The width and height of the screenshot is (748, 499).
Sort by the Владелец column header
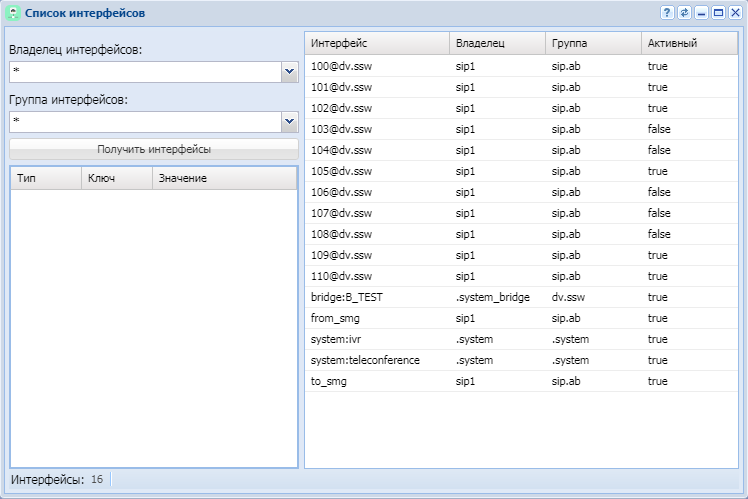tap(496, 44)
